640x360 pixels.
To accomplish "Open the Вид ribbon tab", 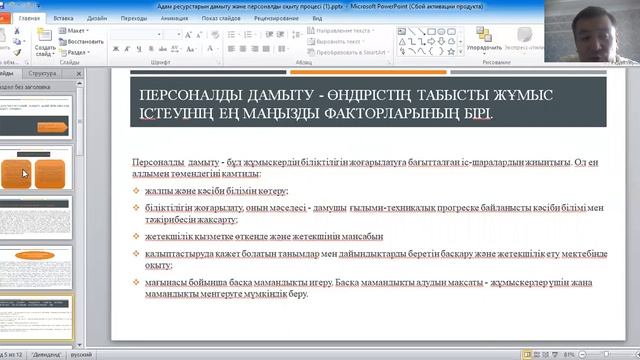I will (317, 18).
